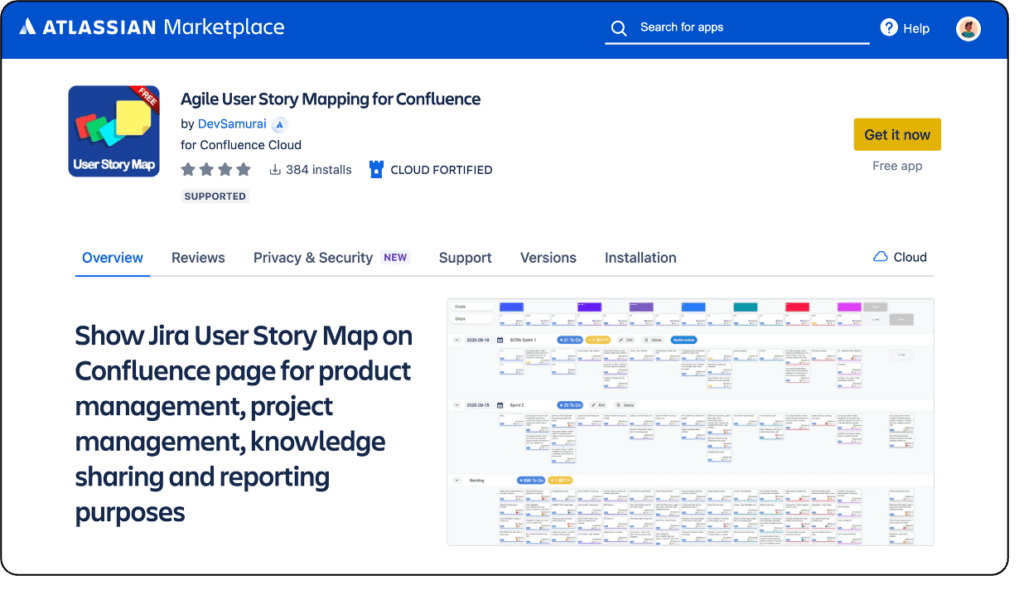Click the Atlassian logo in the header

(x=30, y=28)
